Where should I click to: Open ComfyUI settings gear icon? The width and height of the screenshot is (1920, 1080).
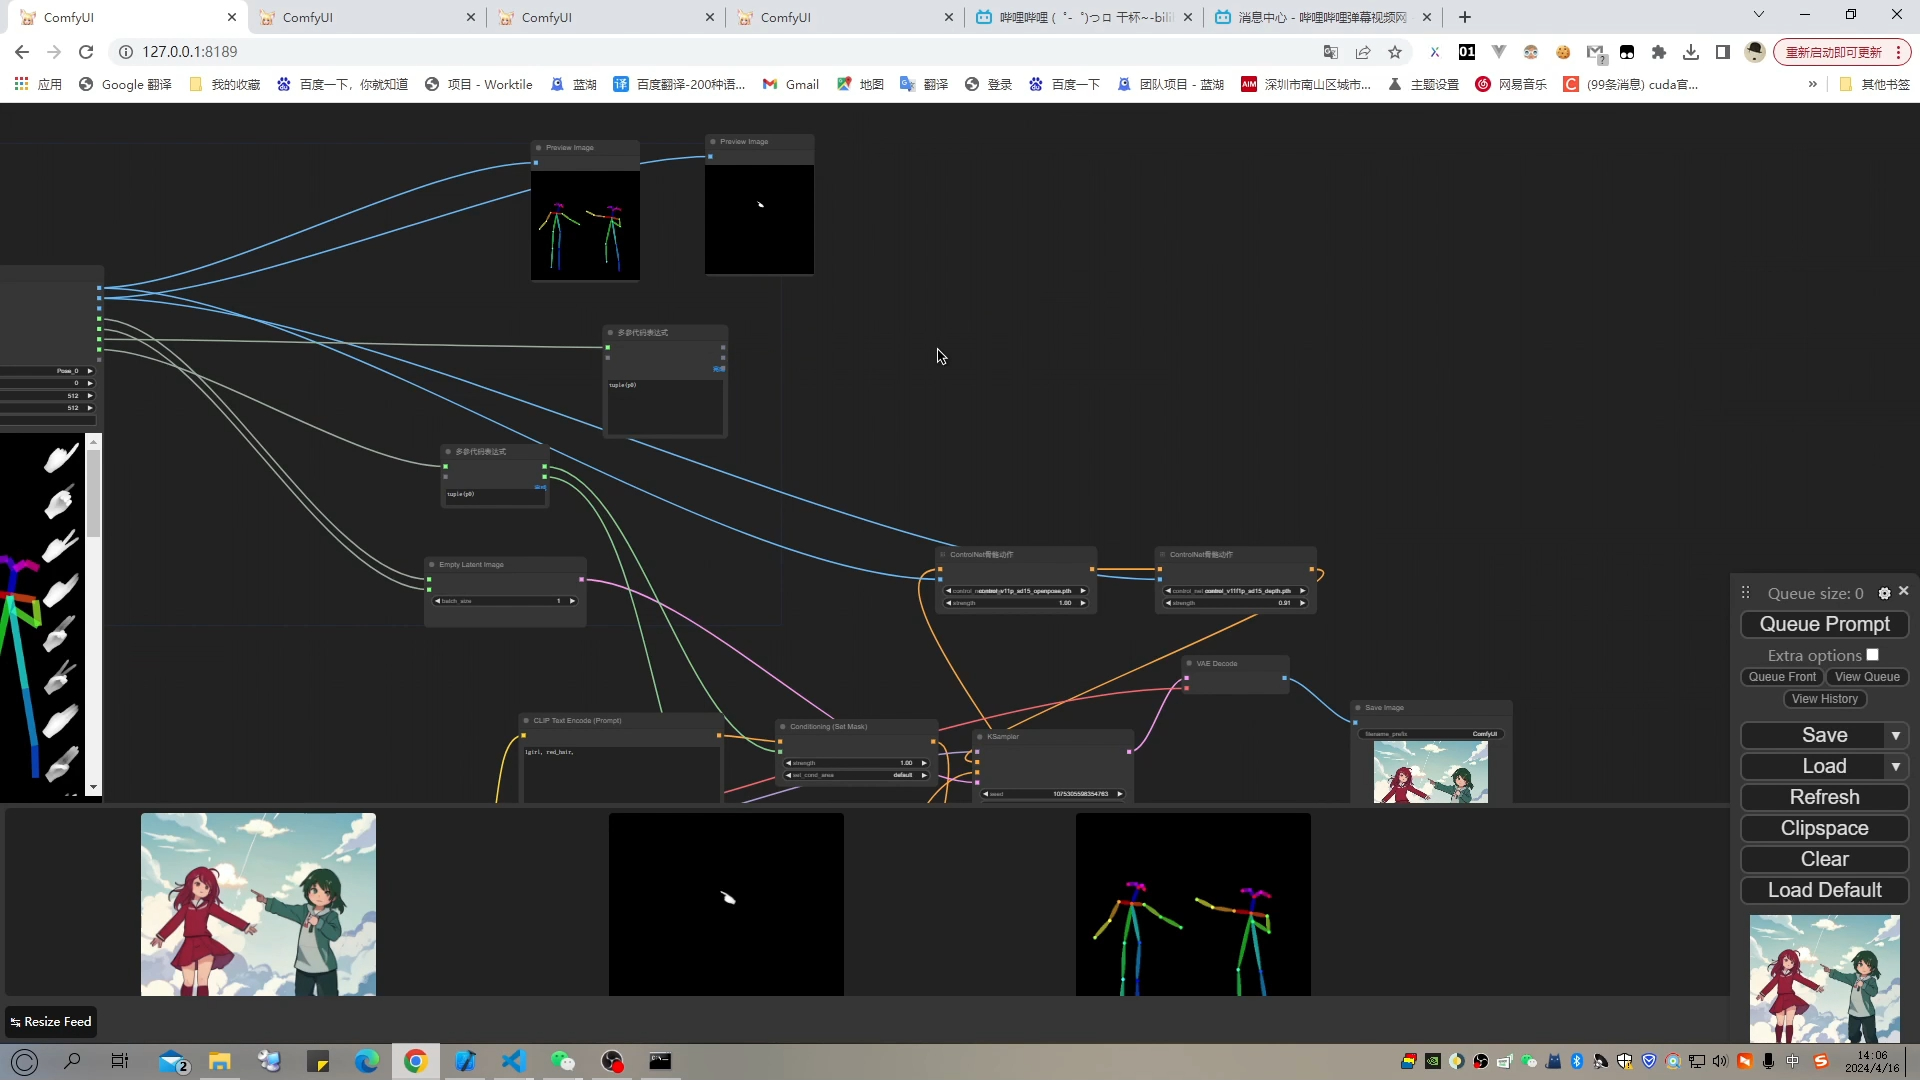click(x=1884, y=594)
